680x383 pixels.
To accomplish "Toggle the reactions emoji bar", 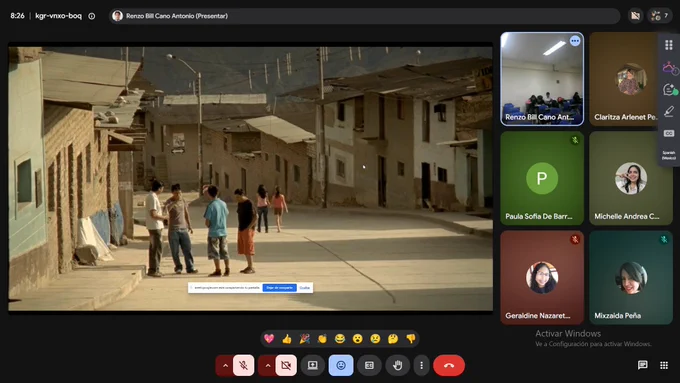I will (x=341, y=366).
